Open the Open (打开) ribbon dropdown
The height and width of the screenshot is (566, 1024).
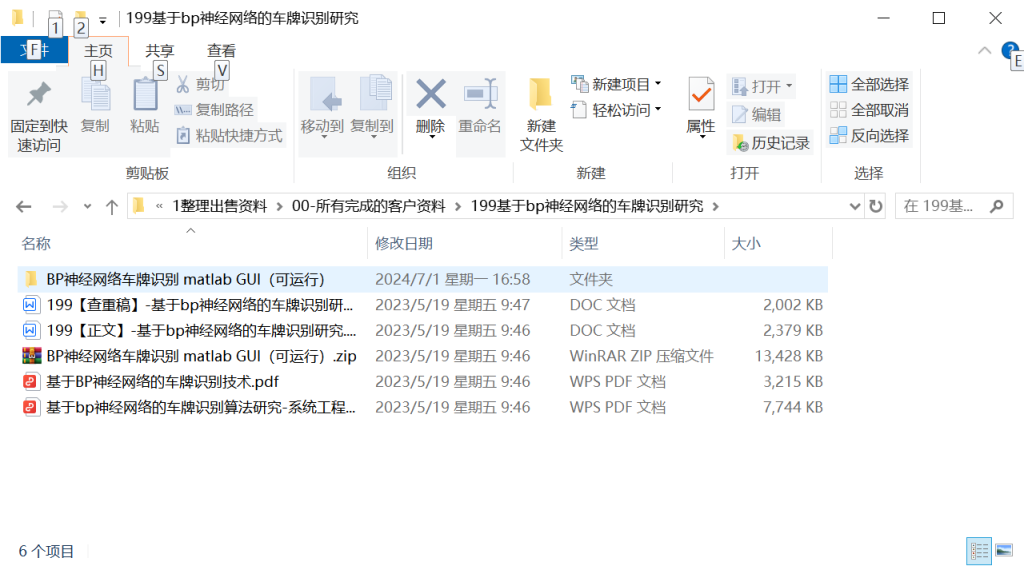point(762,86)
